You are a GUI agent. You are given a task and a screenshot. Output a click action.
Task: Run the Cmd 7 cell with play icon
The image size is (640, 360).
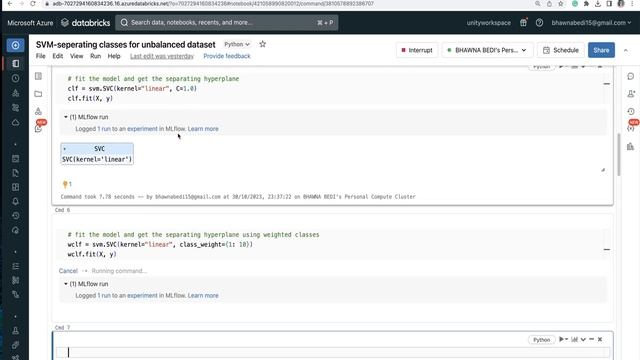pyautogui.click(x=562, y=339)
